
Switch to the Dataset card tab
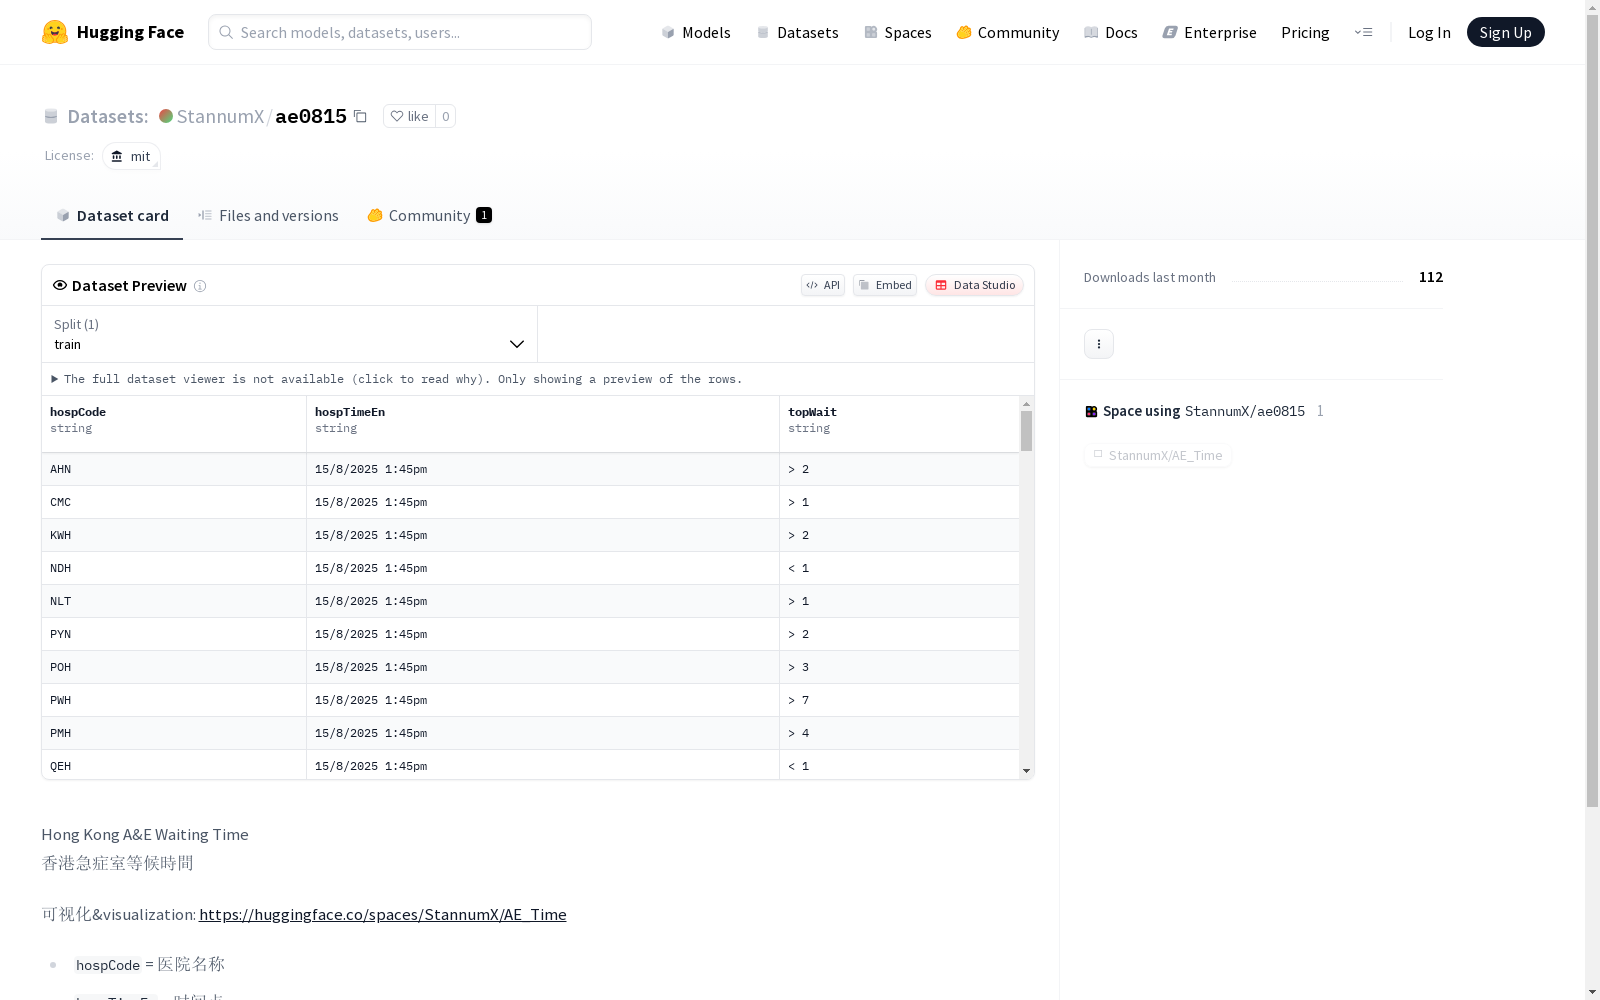112,216
